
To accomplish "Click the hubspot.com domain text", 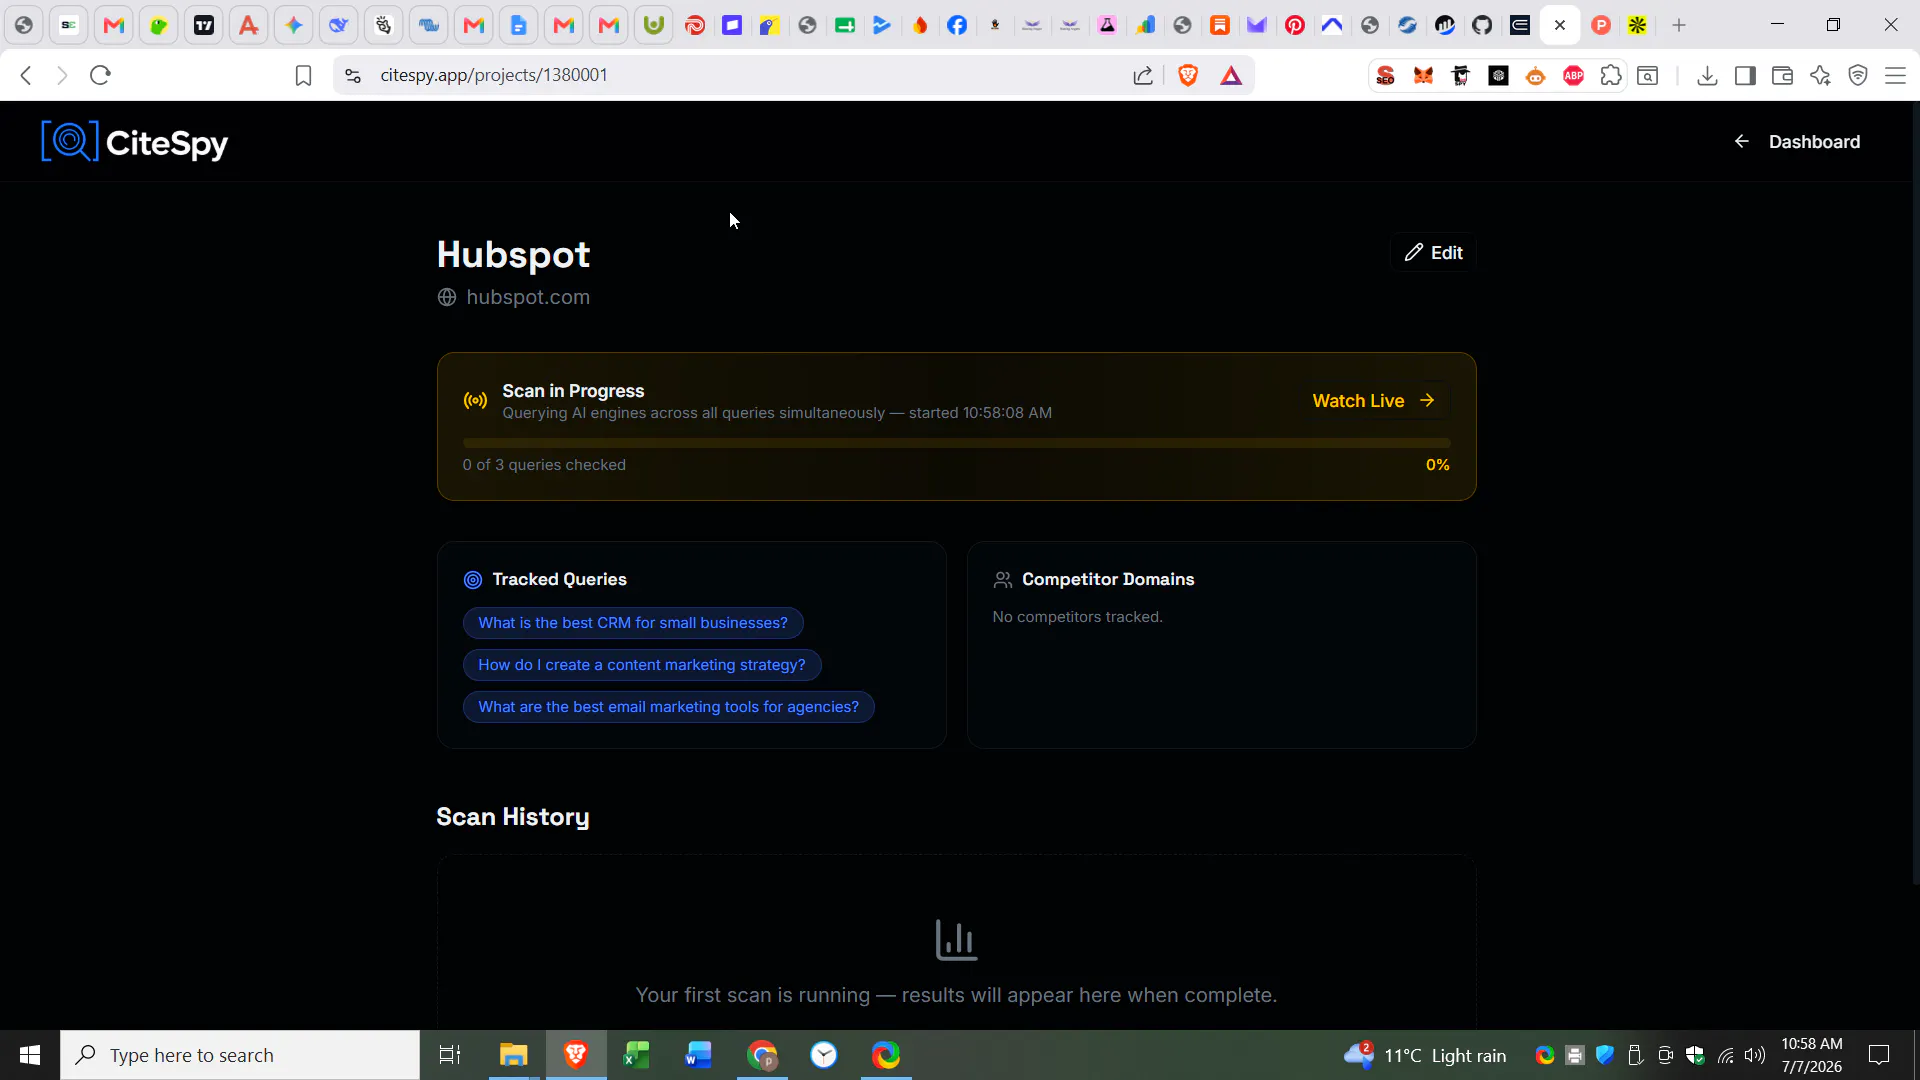I will coord(528,298).
